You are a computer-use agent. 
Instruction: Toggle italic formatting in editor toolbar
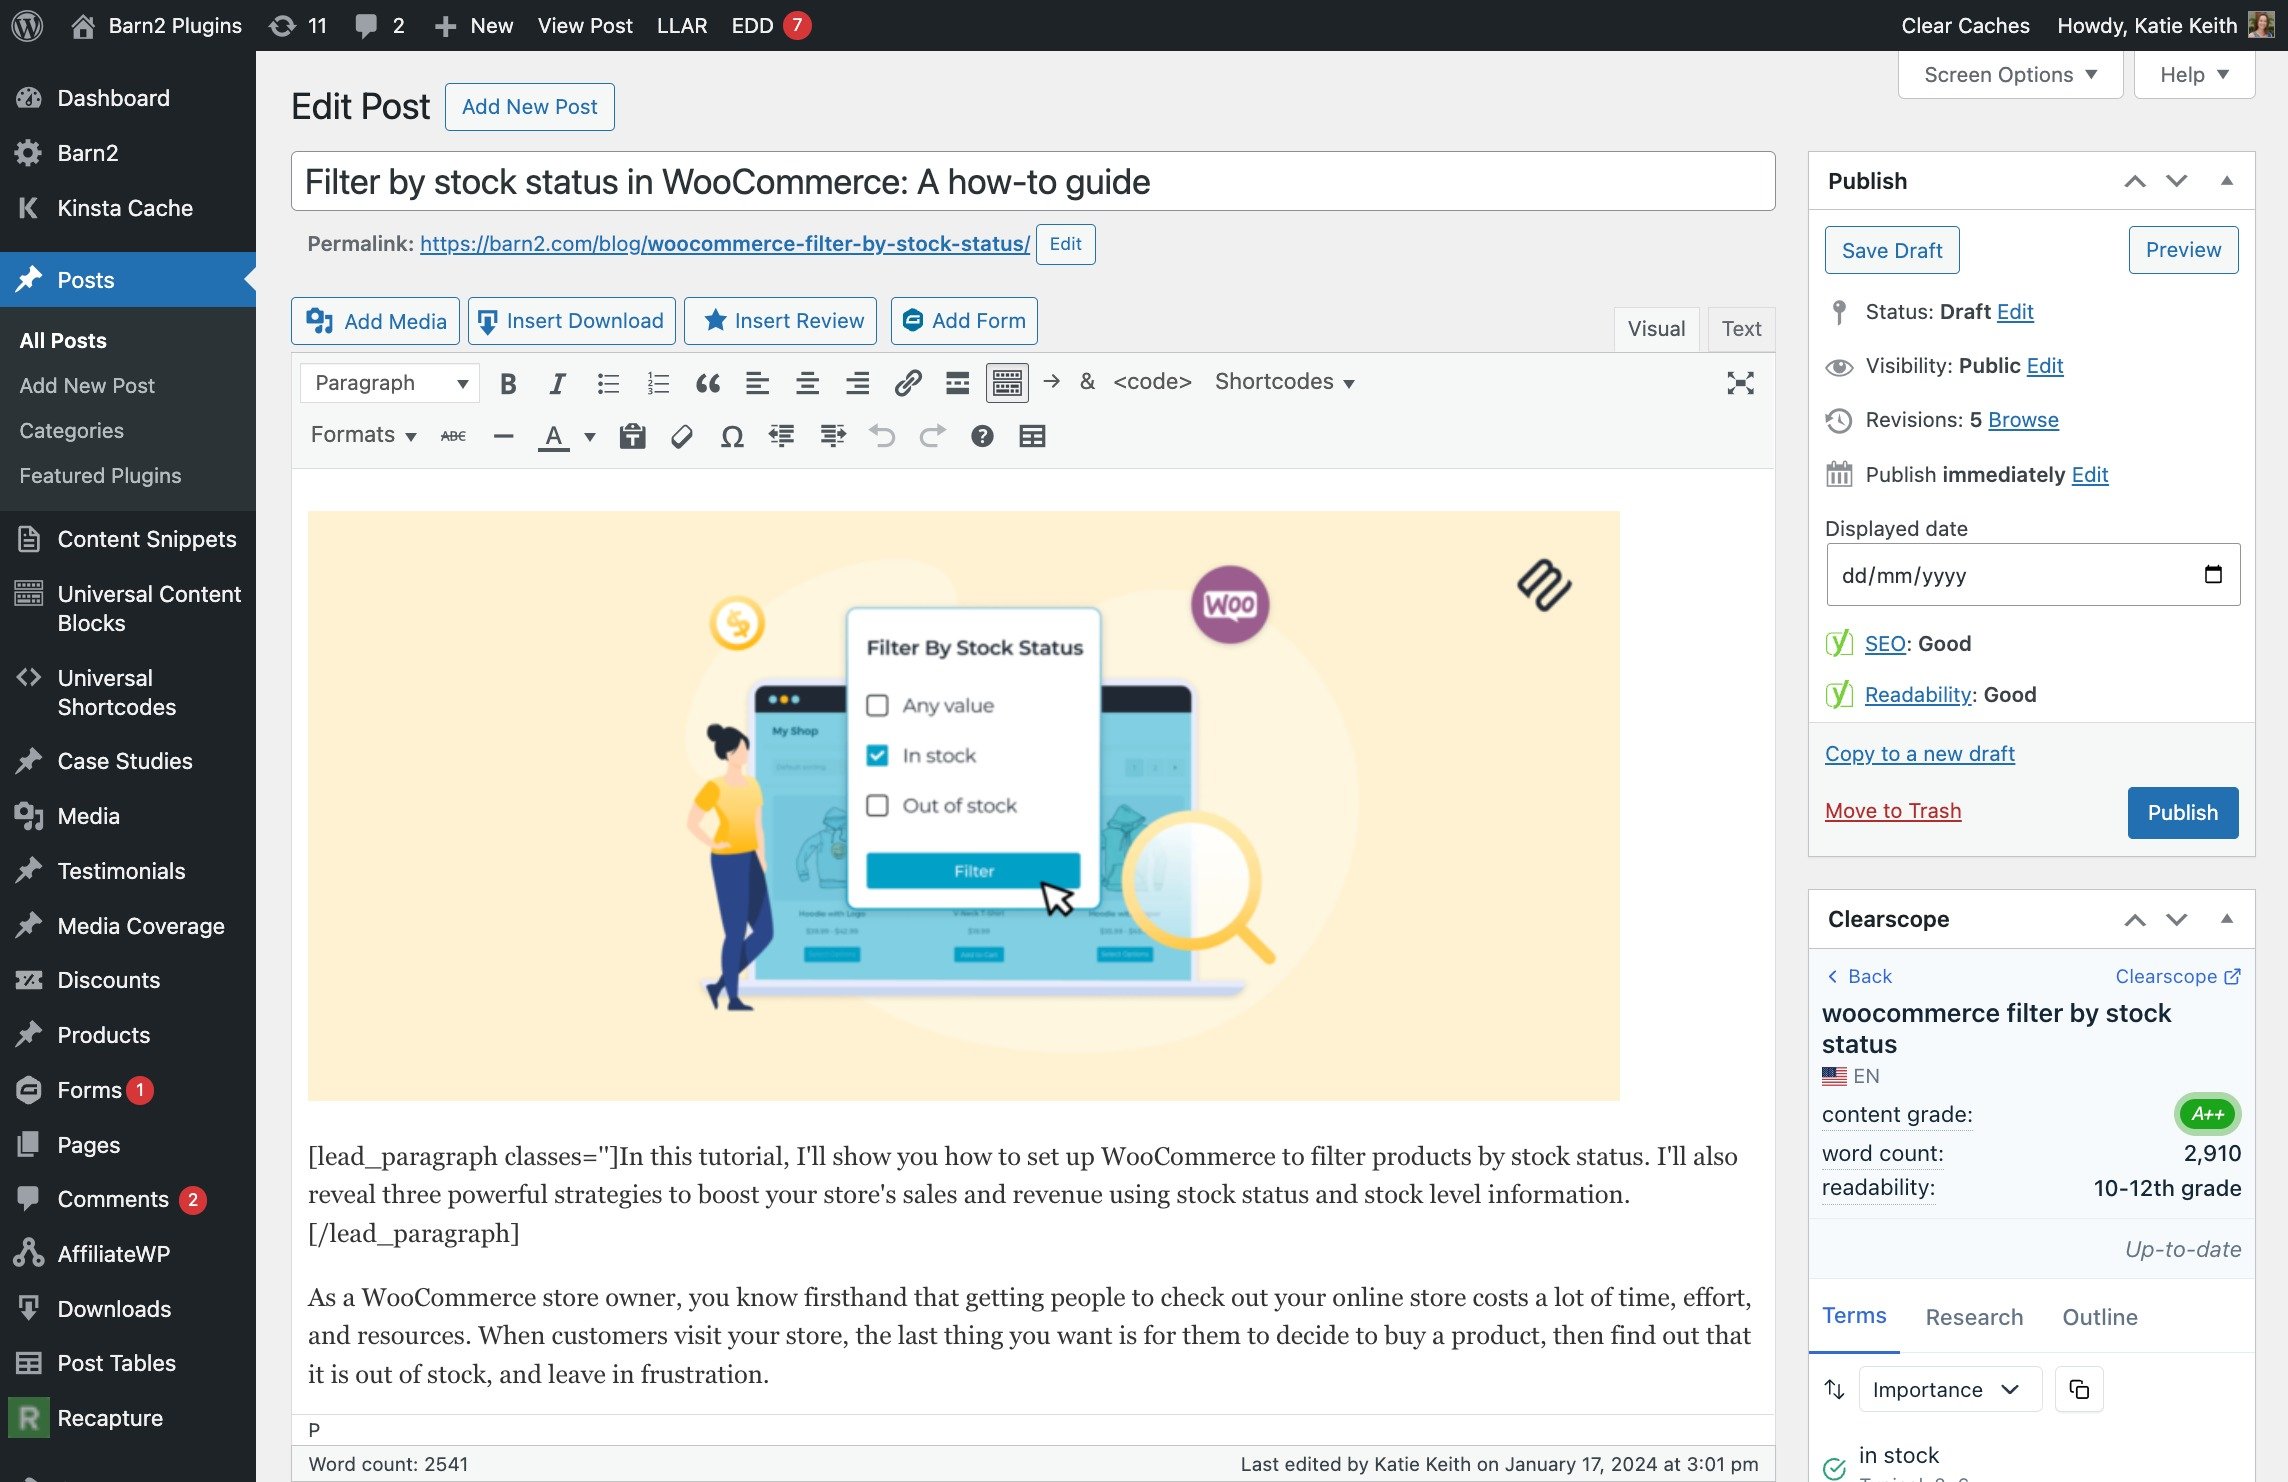tap(558, 383)
